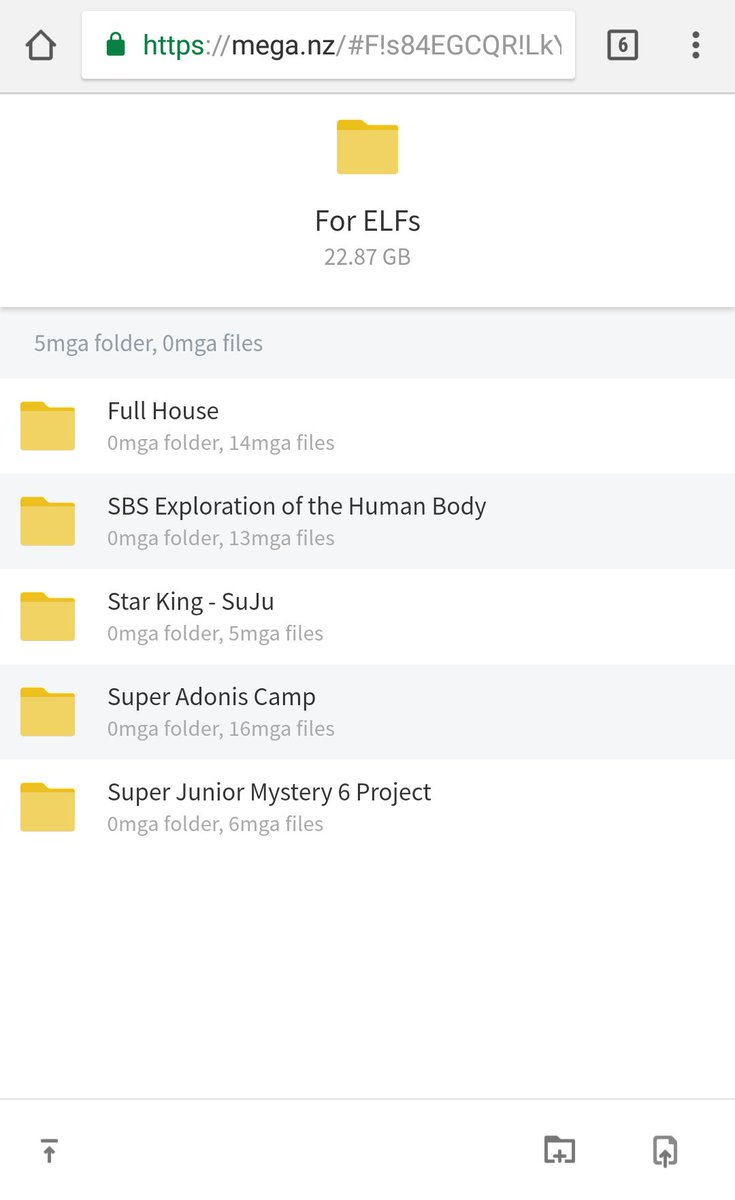Tap the 16mga files count text
This screenshot has height=1200, width=735.
point(282,728)
